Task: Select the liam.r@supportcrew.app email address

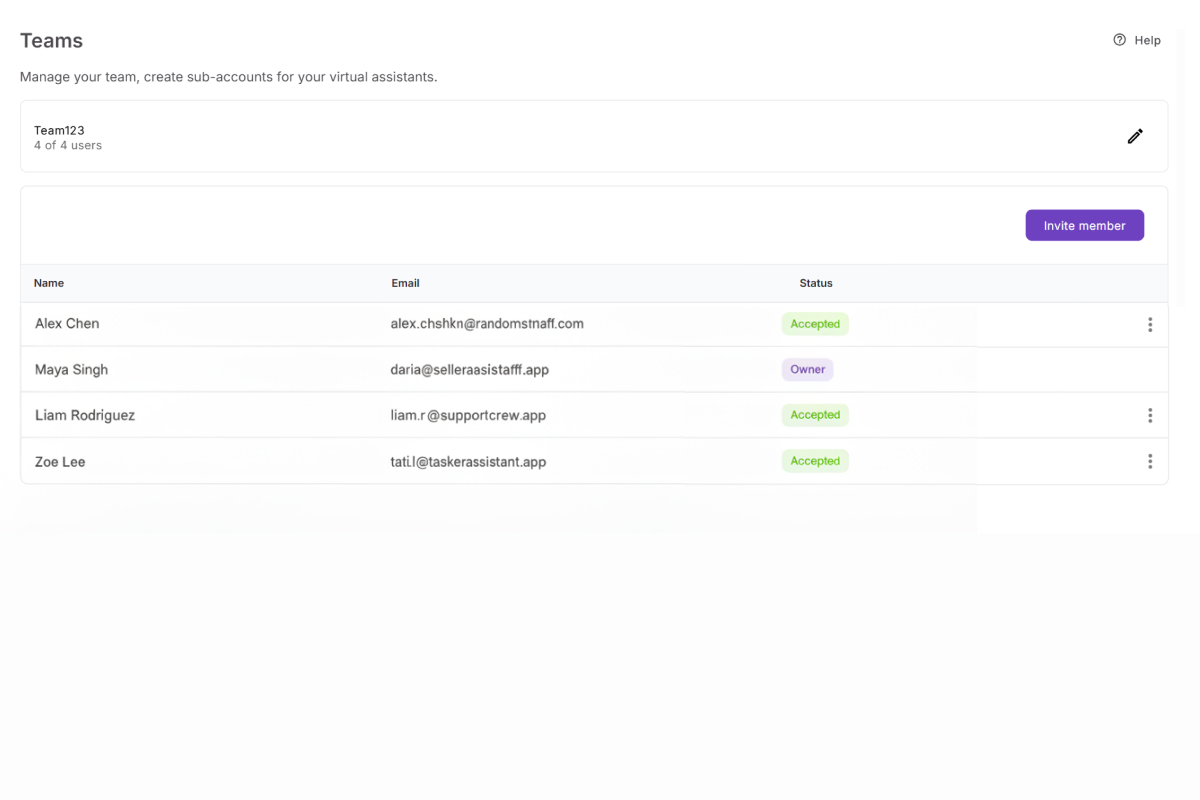Action: tap(468, 415)
